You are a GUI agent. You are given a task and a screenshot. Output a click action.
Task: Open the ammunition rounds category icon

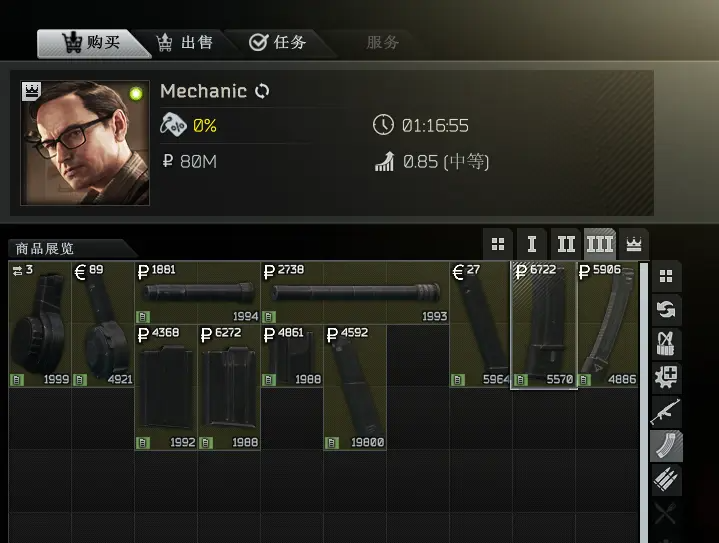coord(666,480)
